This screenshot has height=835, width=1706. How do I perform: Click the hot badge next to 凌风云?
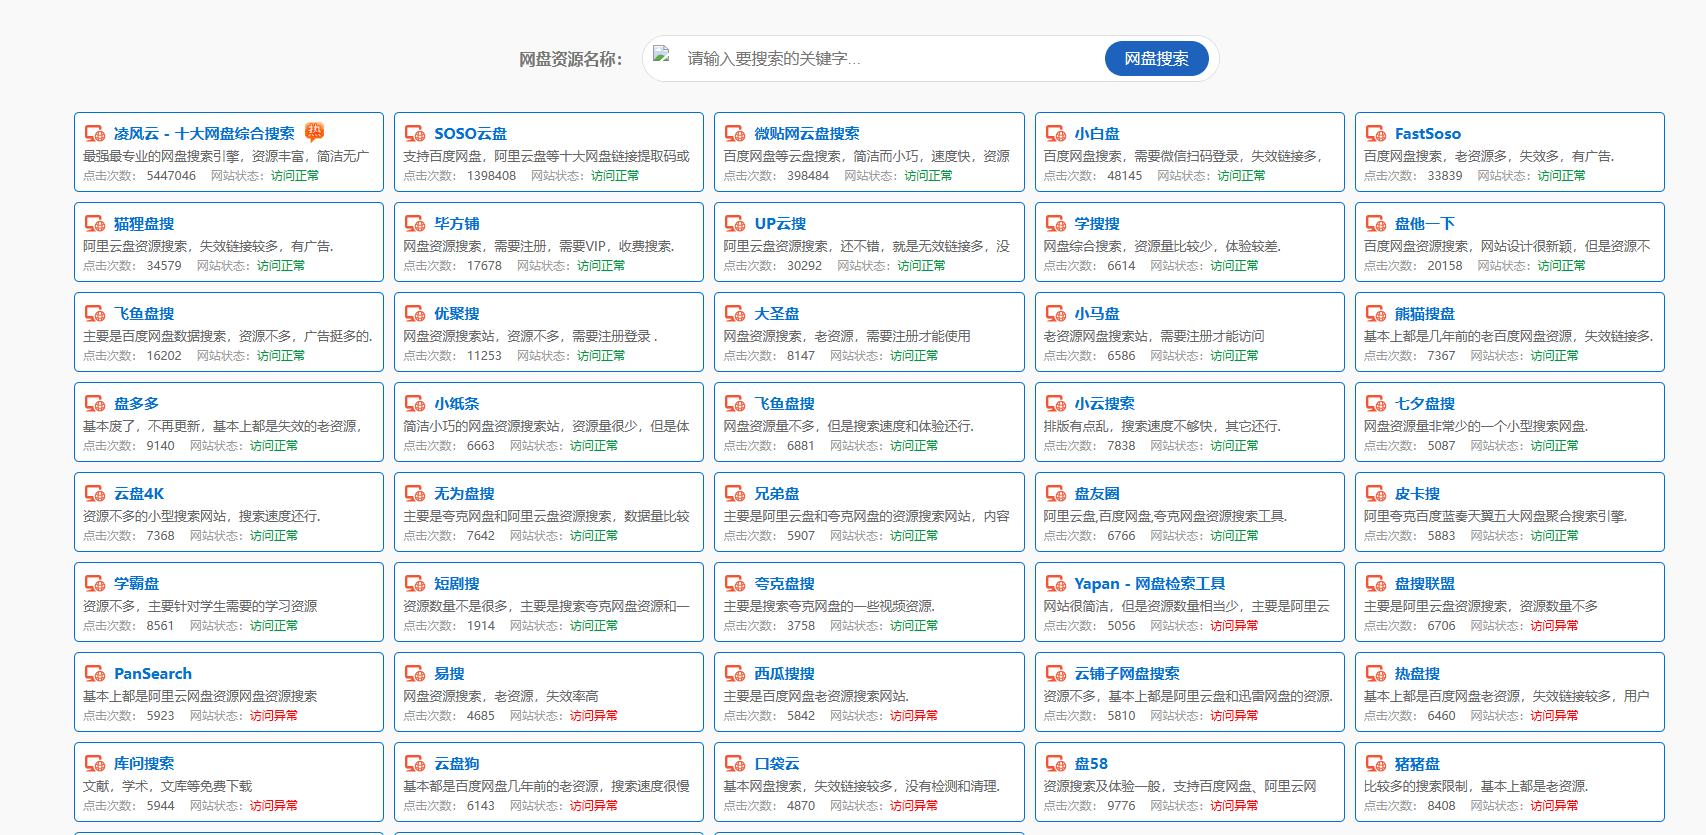(x=314, y=131)
